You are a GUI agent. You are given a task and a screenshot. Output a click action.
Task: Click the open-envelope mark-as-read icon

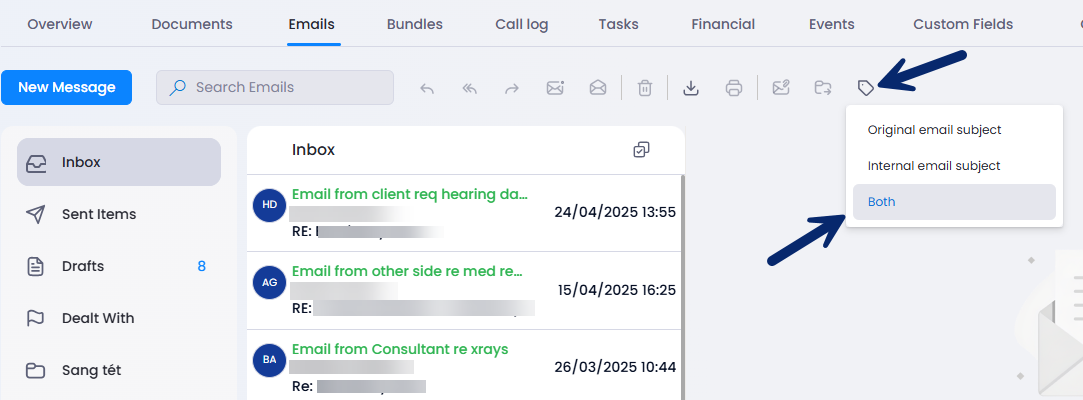(x=597, y=88)
